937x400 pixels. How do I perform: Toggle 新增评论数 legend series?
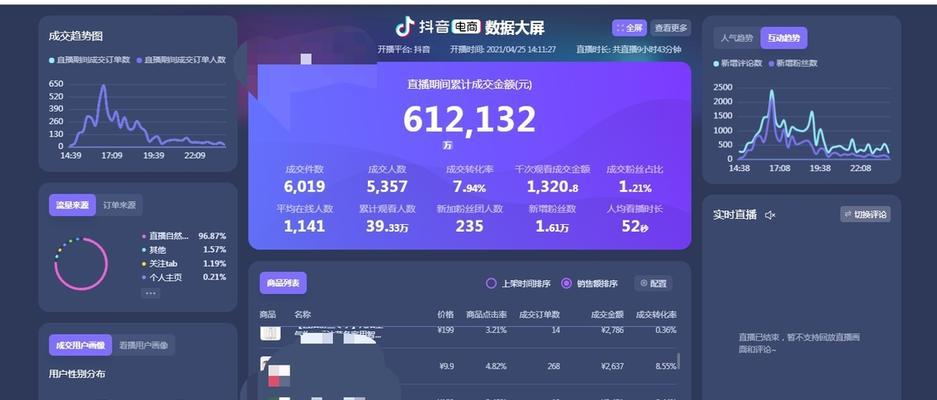(737, 63)
